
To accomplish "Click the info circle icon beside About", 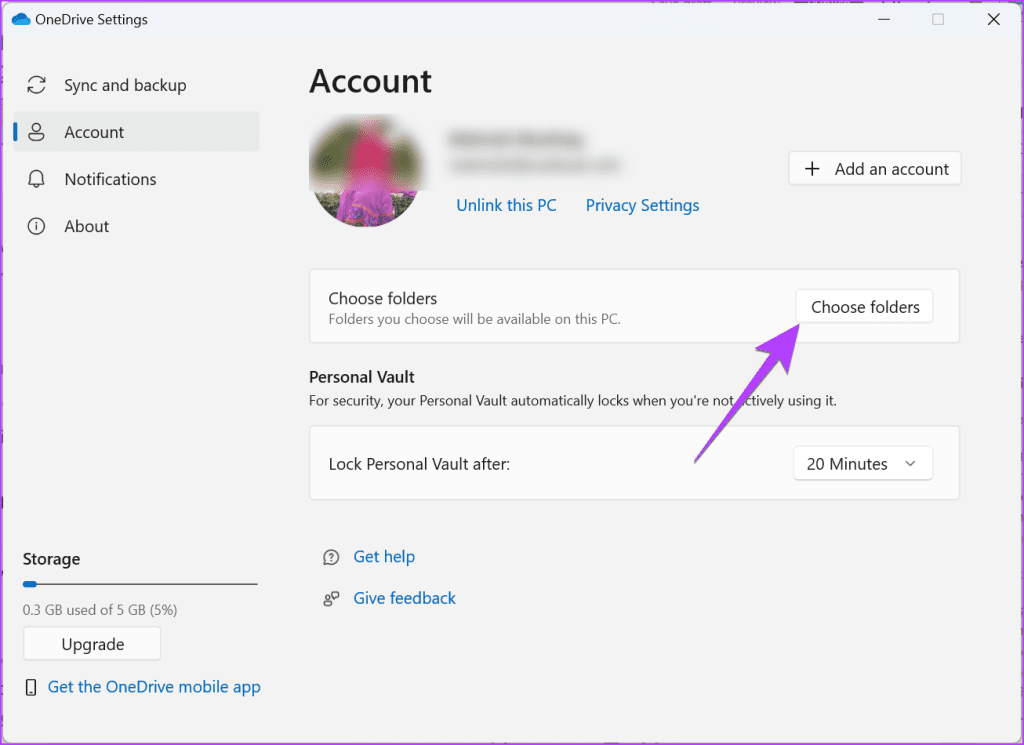I will (36, 226).
